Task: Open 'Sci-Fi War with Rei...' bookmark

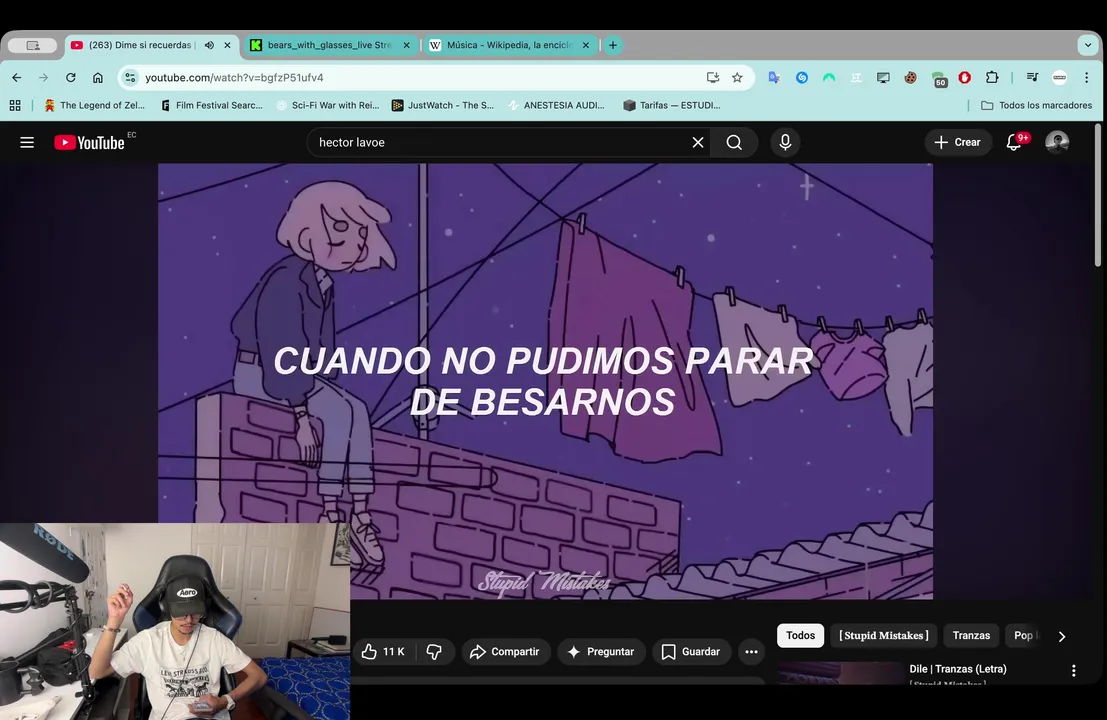Action: pyautogui.click(x=328, y=105)
